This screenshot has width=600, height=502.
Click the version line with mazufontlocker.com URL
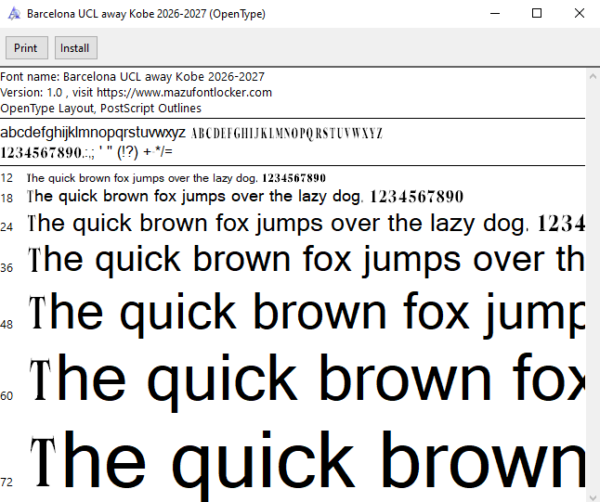tap(136, 93)
